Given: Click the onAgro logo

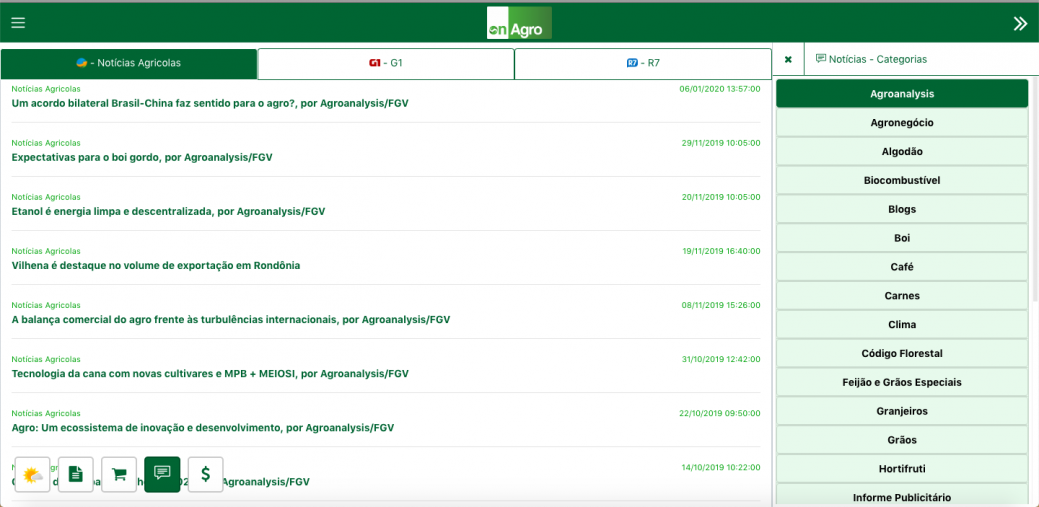Looking at the screenshot, I should pos(519,23).
